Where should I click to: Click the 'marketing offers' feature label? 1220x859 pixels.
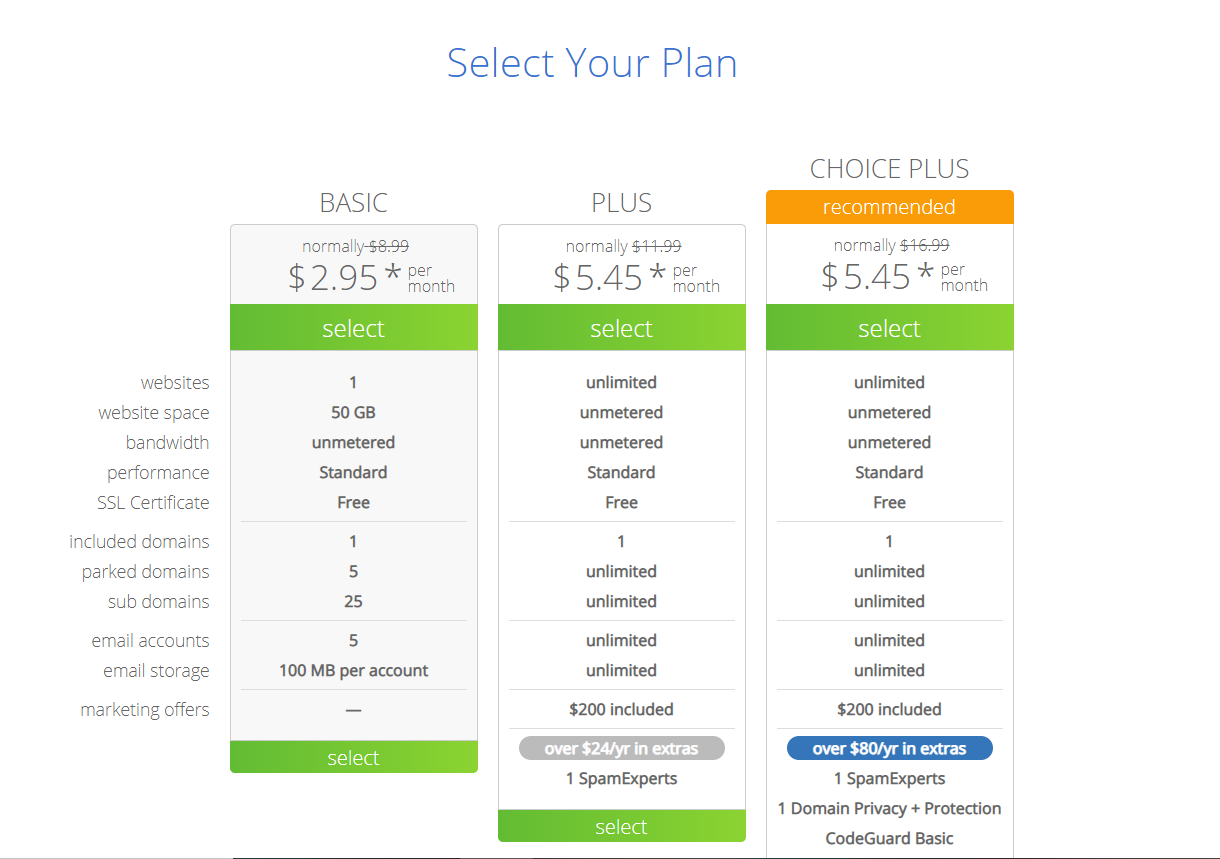click(x=145, y=709)
